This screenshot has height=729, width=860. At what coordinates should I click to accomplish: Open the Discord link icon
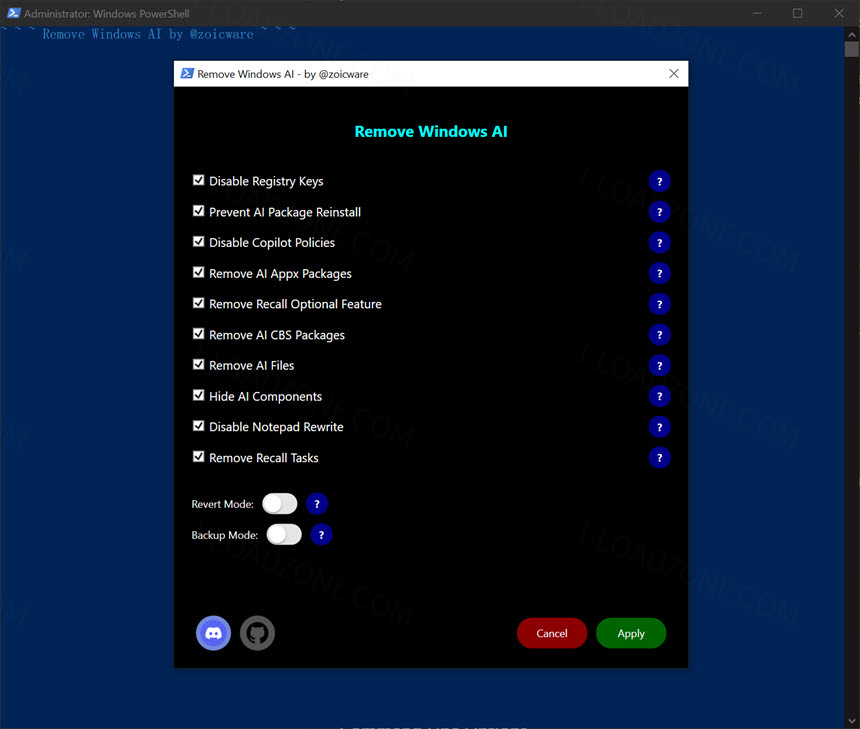(x=213, y=633)
